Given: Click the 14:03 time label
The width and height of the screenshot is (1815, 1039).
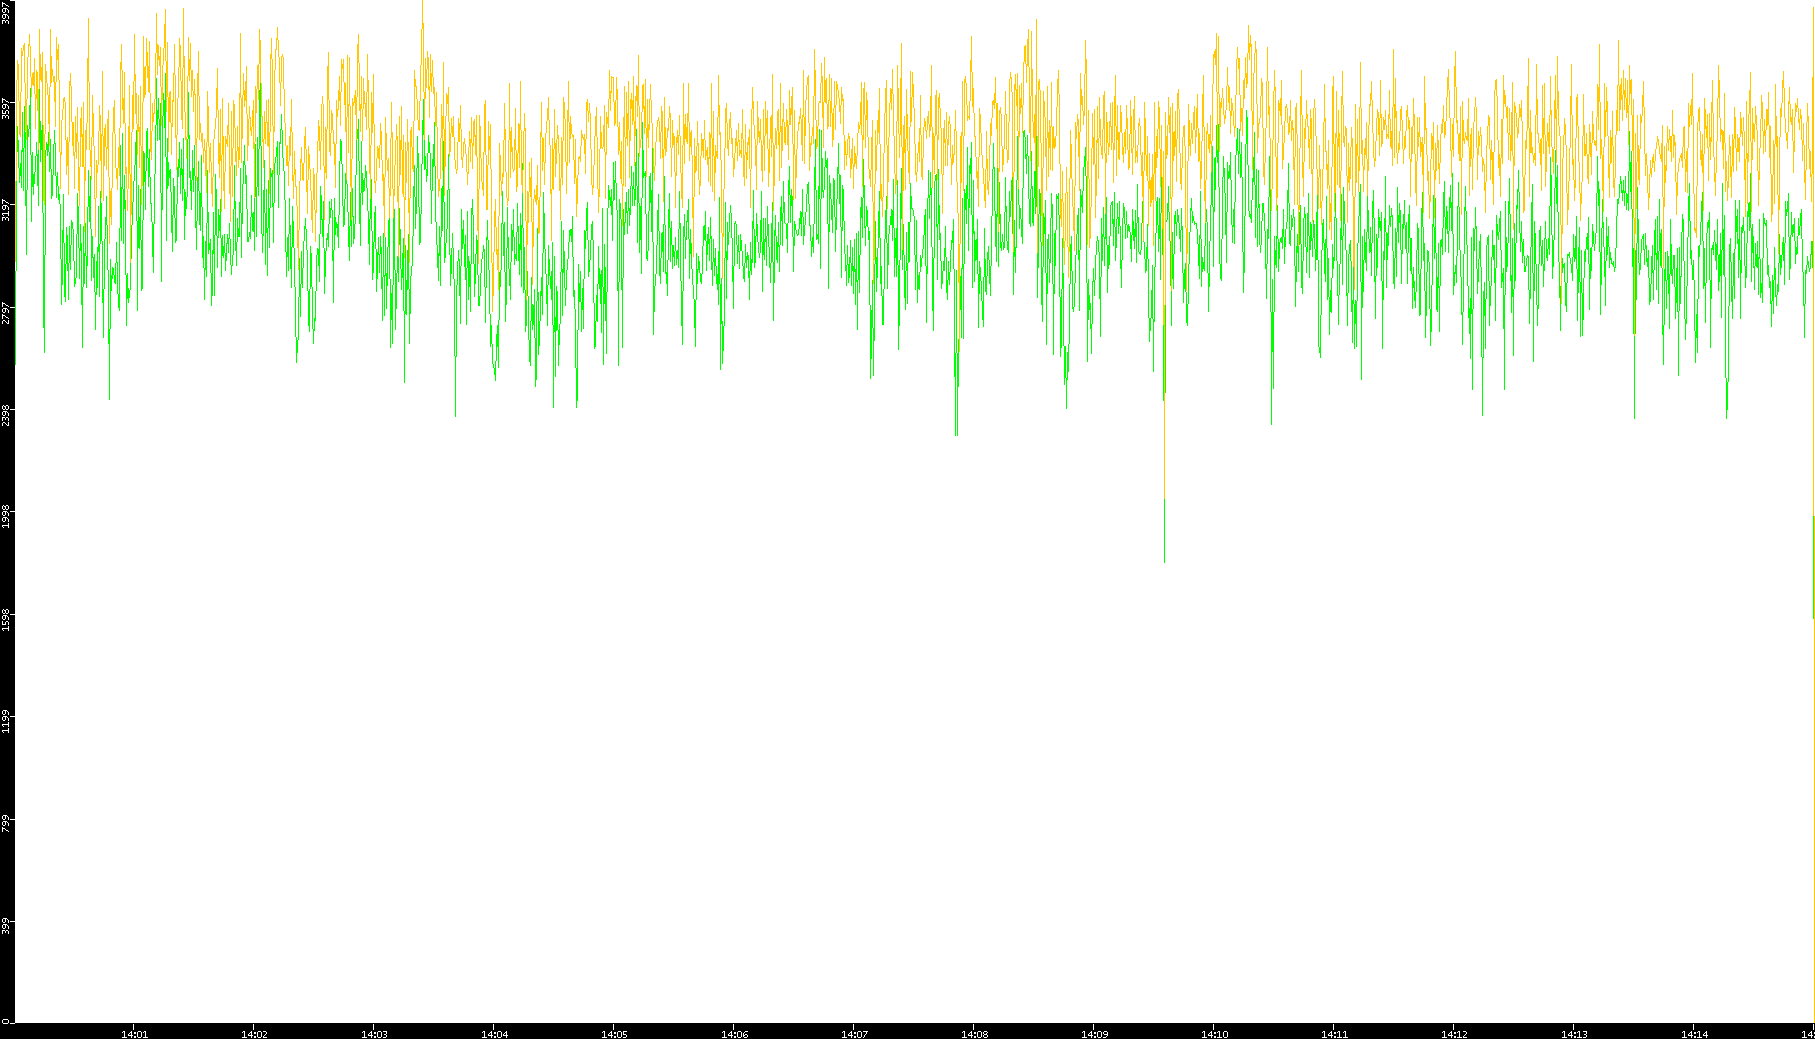Looking at the screenshot, I should click(374, 1034).
